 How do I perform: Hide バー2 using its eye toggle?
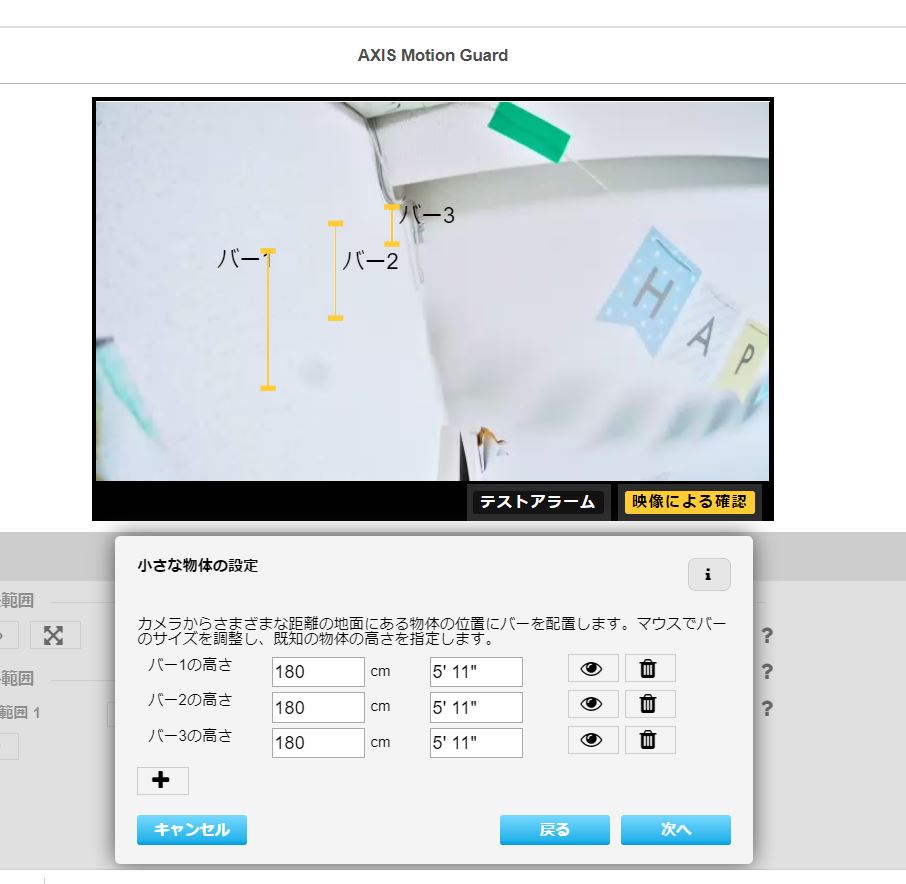pos(592,704)
